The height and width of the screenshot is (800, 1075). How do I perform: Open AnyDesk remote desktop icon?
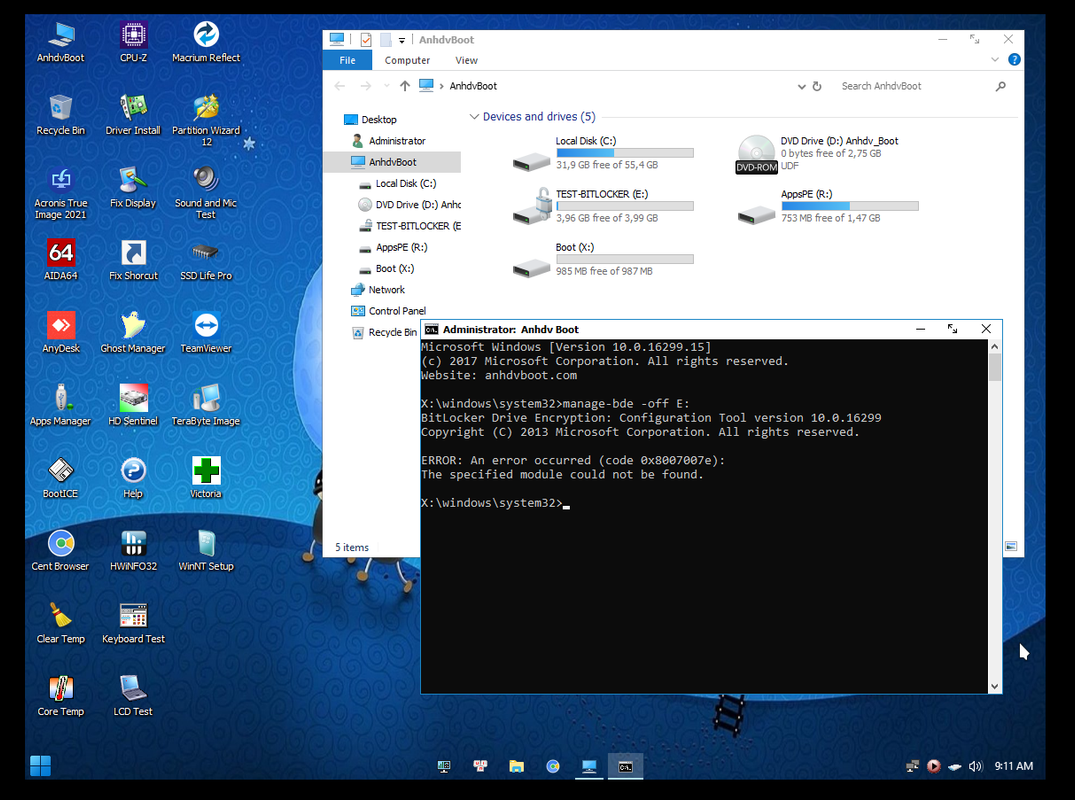(x=60, y=333)
